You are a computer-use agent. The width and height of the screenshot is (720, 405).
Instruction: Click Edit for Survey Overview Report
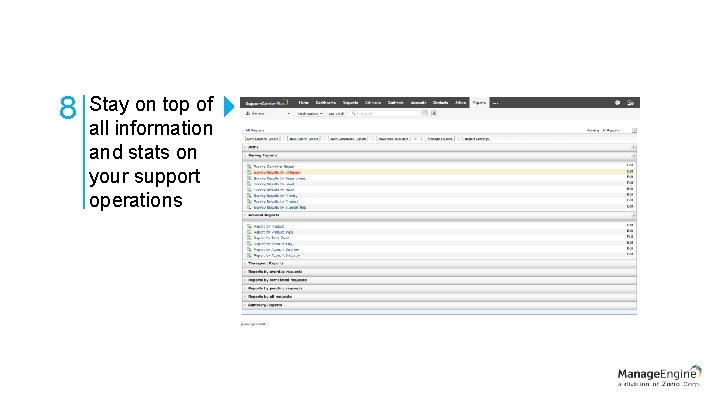[630, 165]
